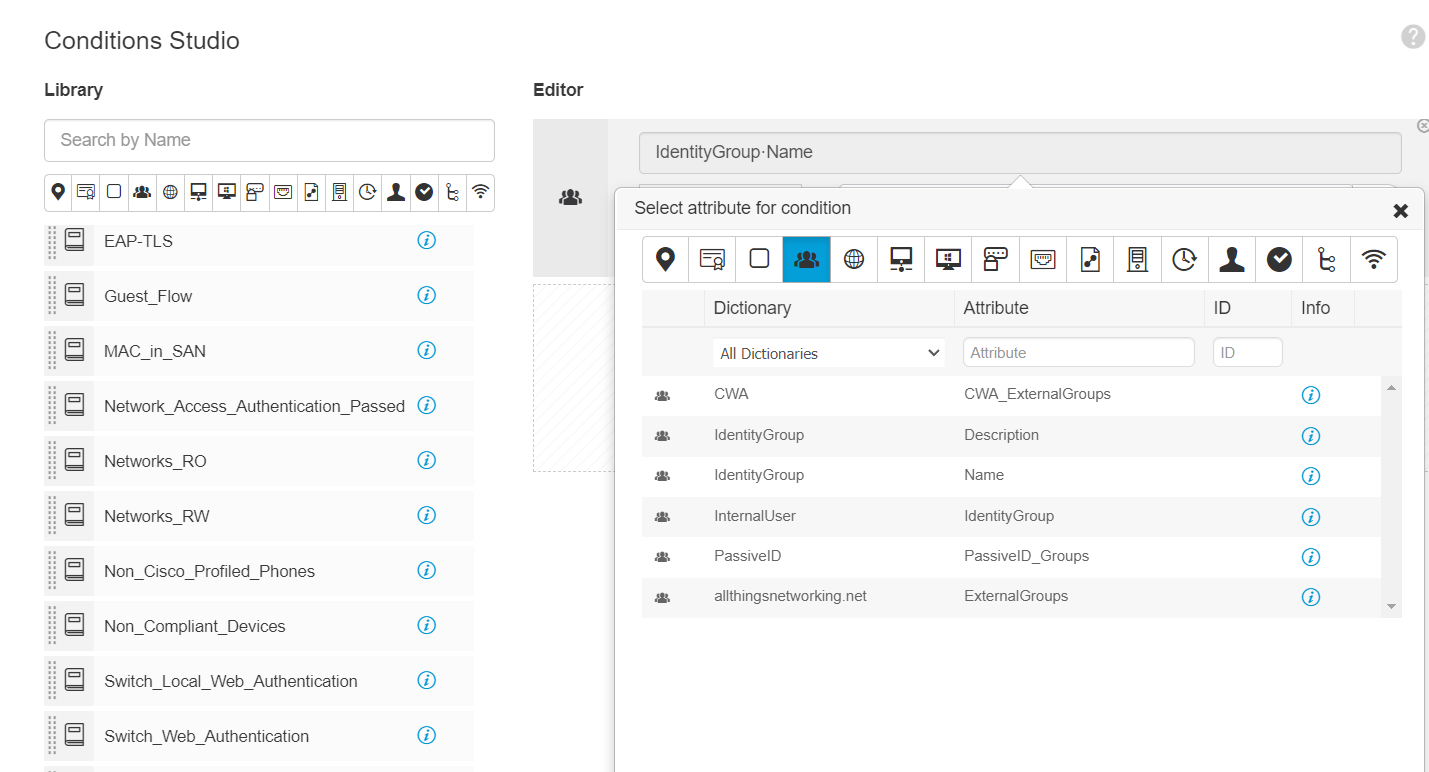This screenshot has height=772, width=1429.
Task: Click the wireless icon in attribute selector toolbar
Action: pyautogui.click(x=1374, y=260)
